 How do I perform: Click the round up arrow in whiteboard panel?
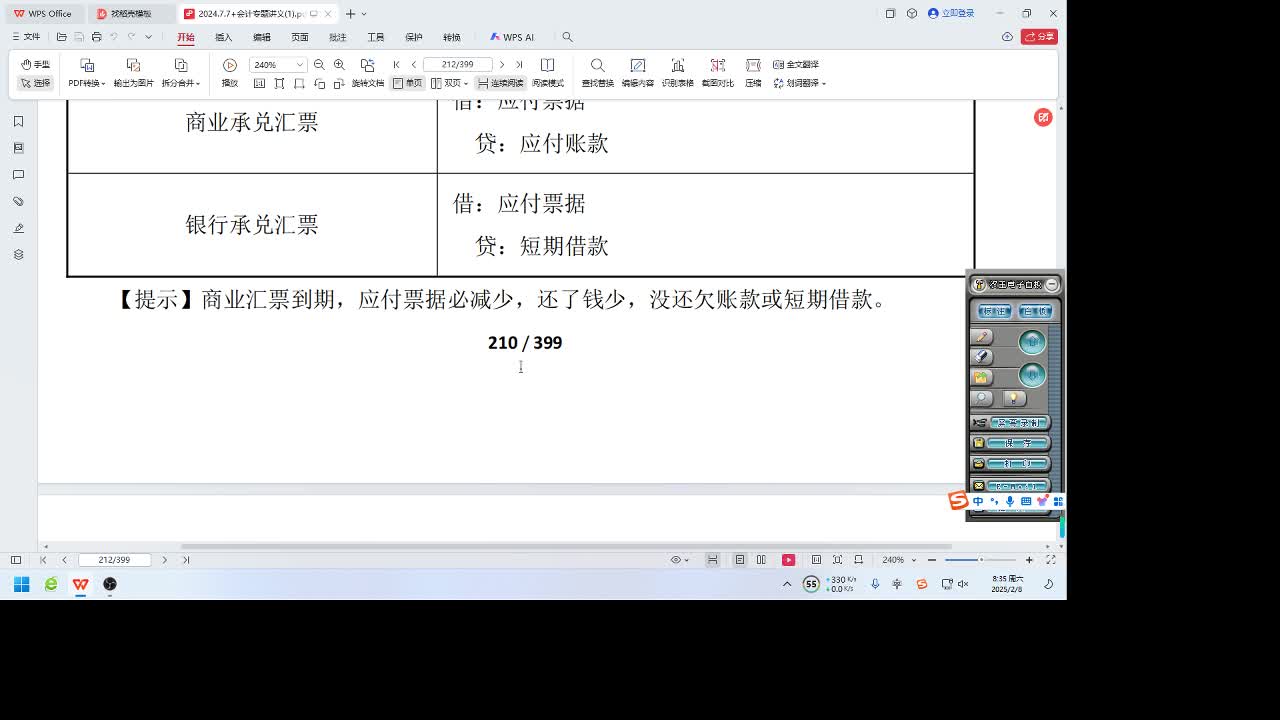pos(1032,343)
